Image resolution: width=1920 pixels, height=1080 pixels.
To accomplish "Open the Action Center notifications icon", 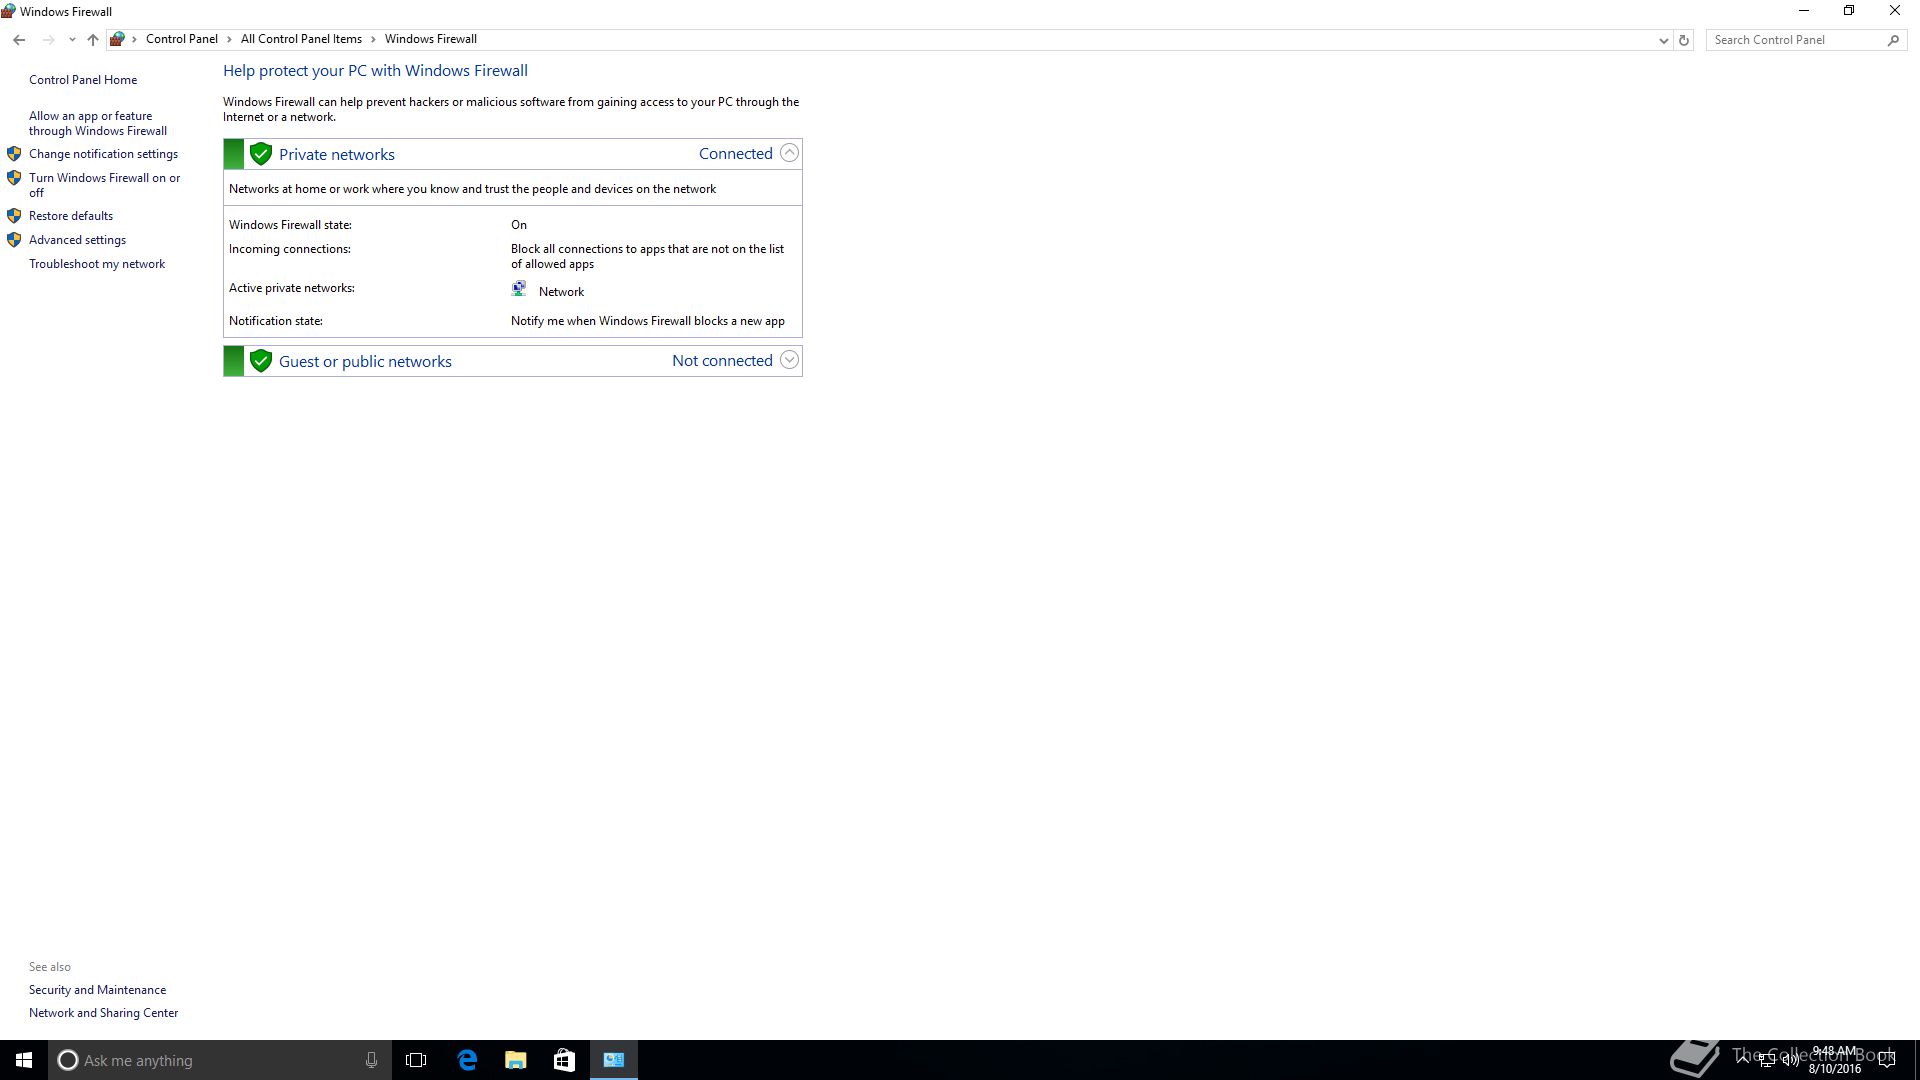I will coord(1887,1060).
